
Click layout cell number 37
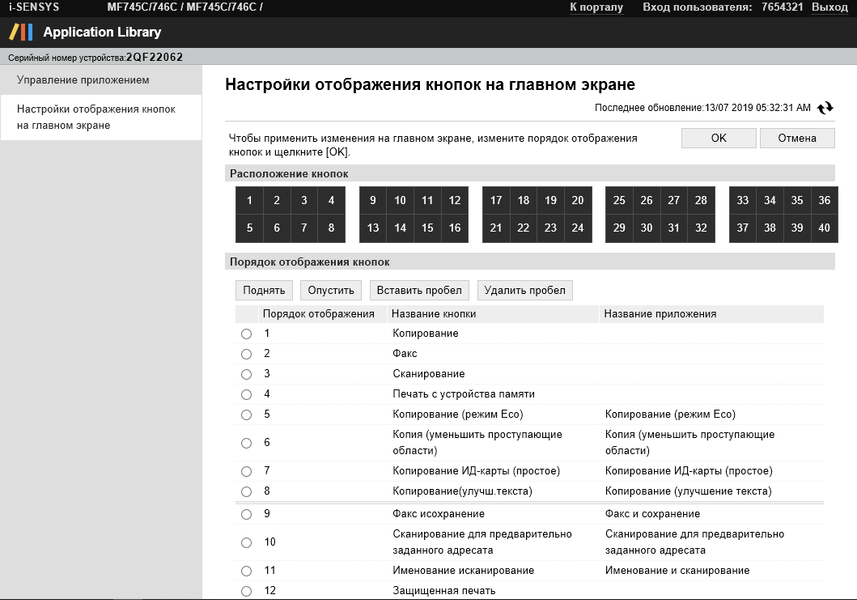[x=742, y=228]
